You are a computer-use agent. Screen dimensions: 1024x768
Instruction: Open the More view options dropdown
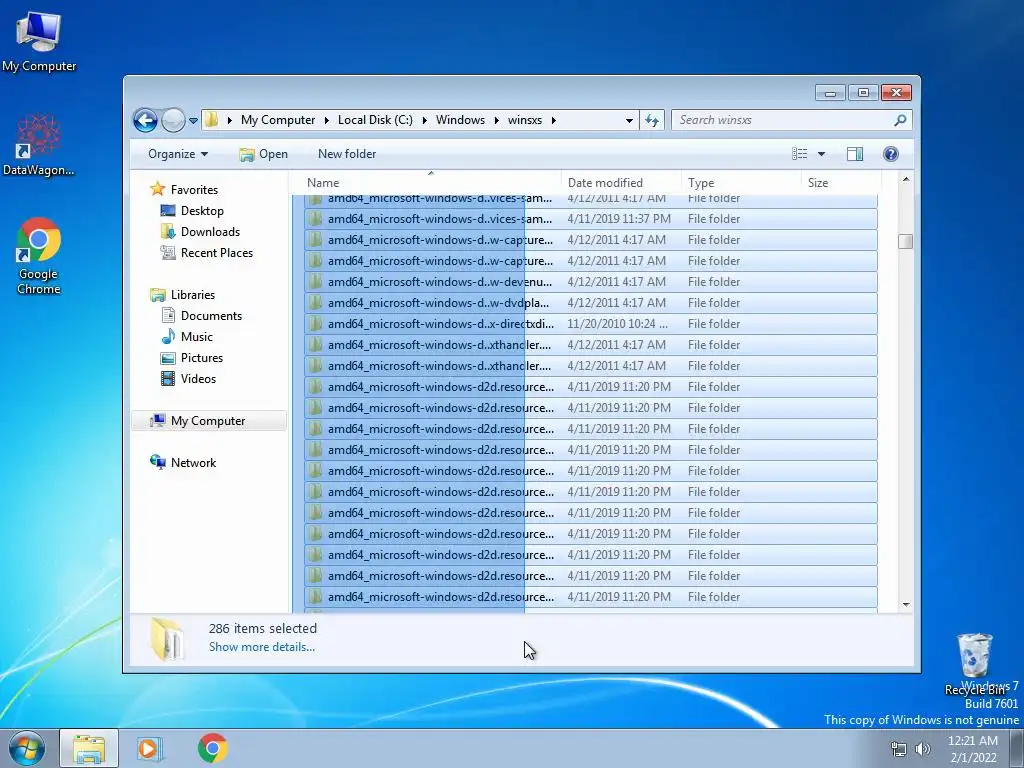click(821, 154)
